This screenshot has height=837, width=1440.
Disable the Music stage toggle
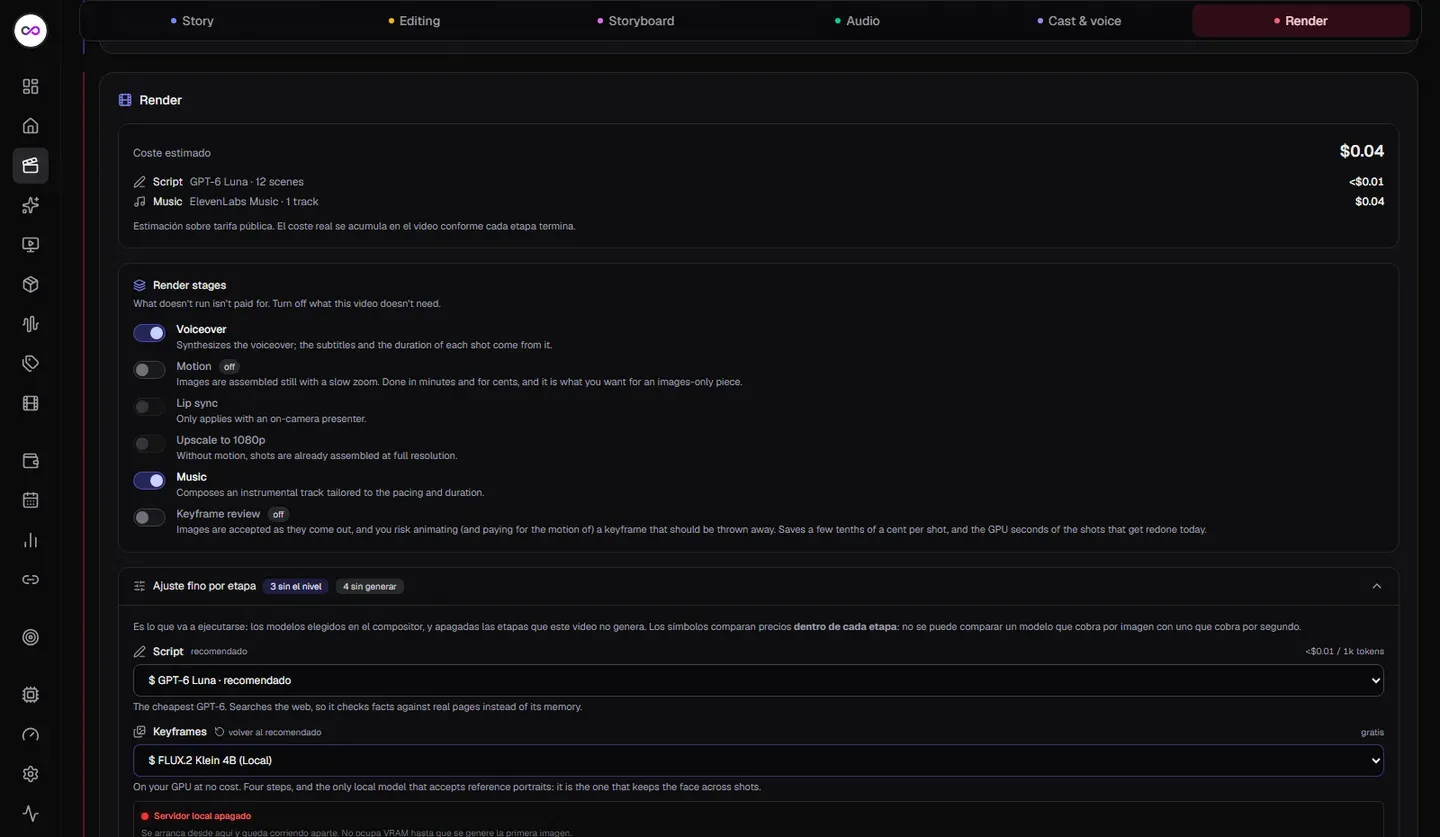[x=150, y=481]
